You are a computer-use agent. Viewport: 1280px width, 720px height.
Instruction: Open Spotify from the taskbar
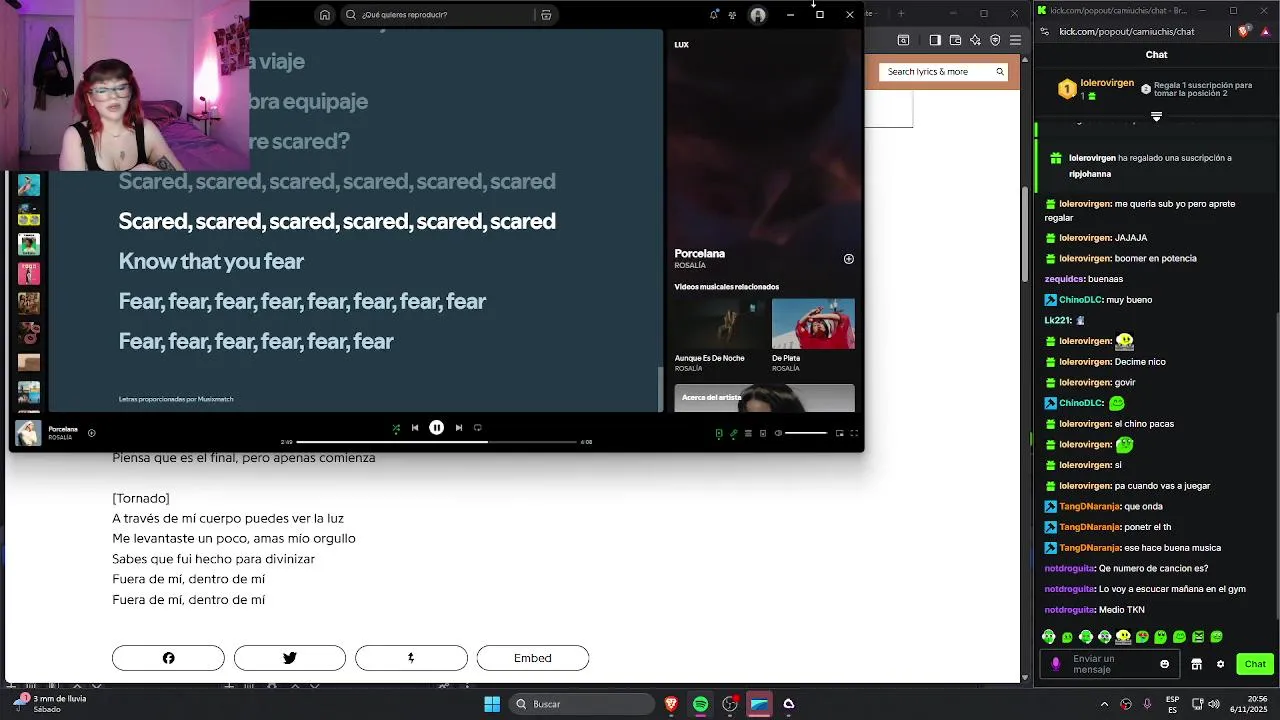(x=700, y=704)
